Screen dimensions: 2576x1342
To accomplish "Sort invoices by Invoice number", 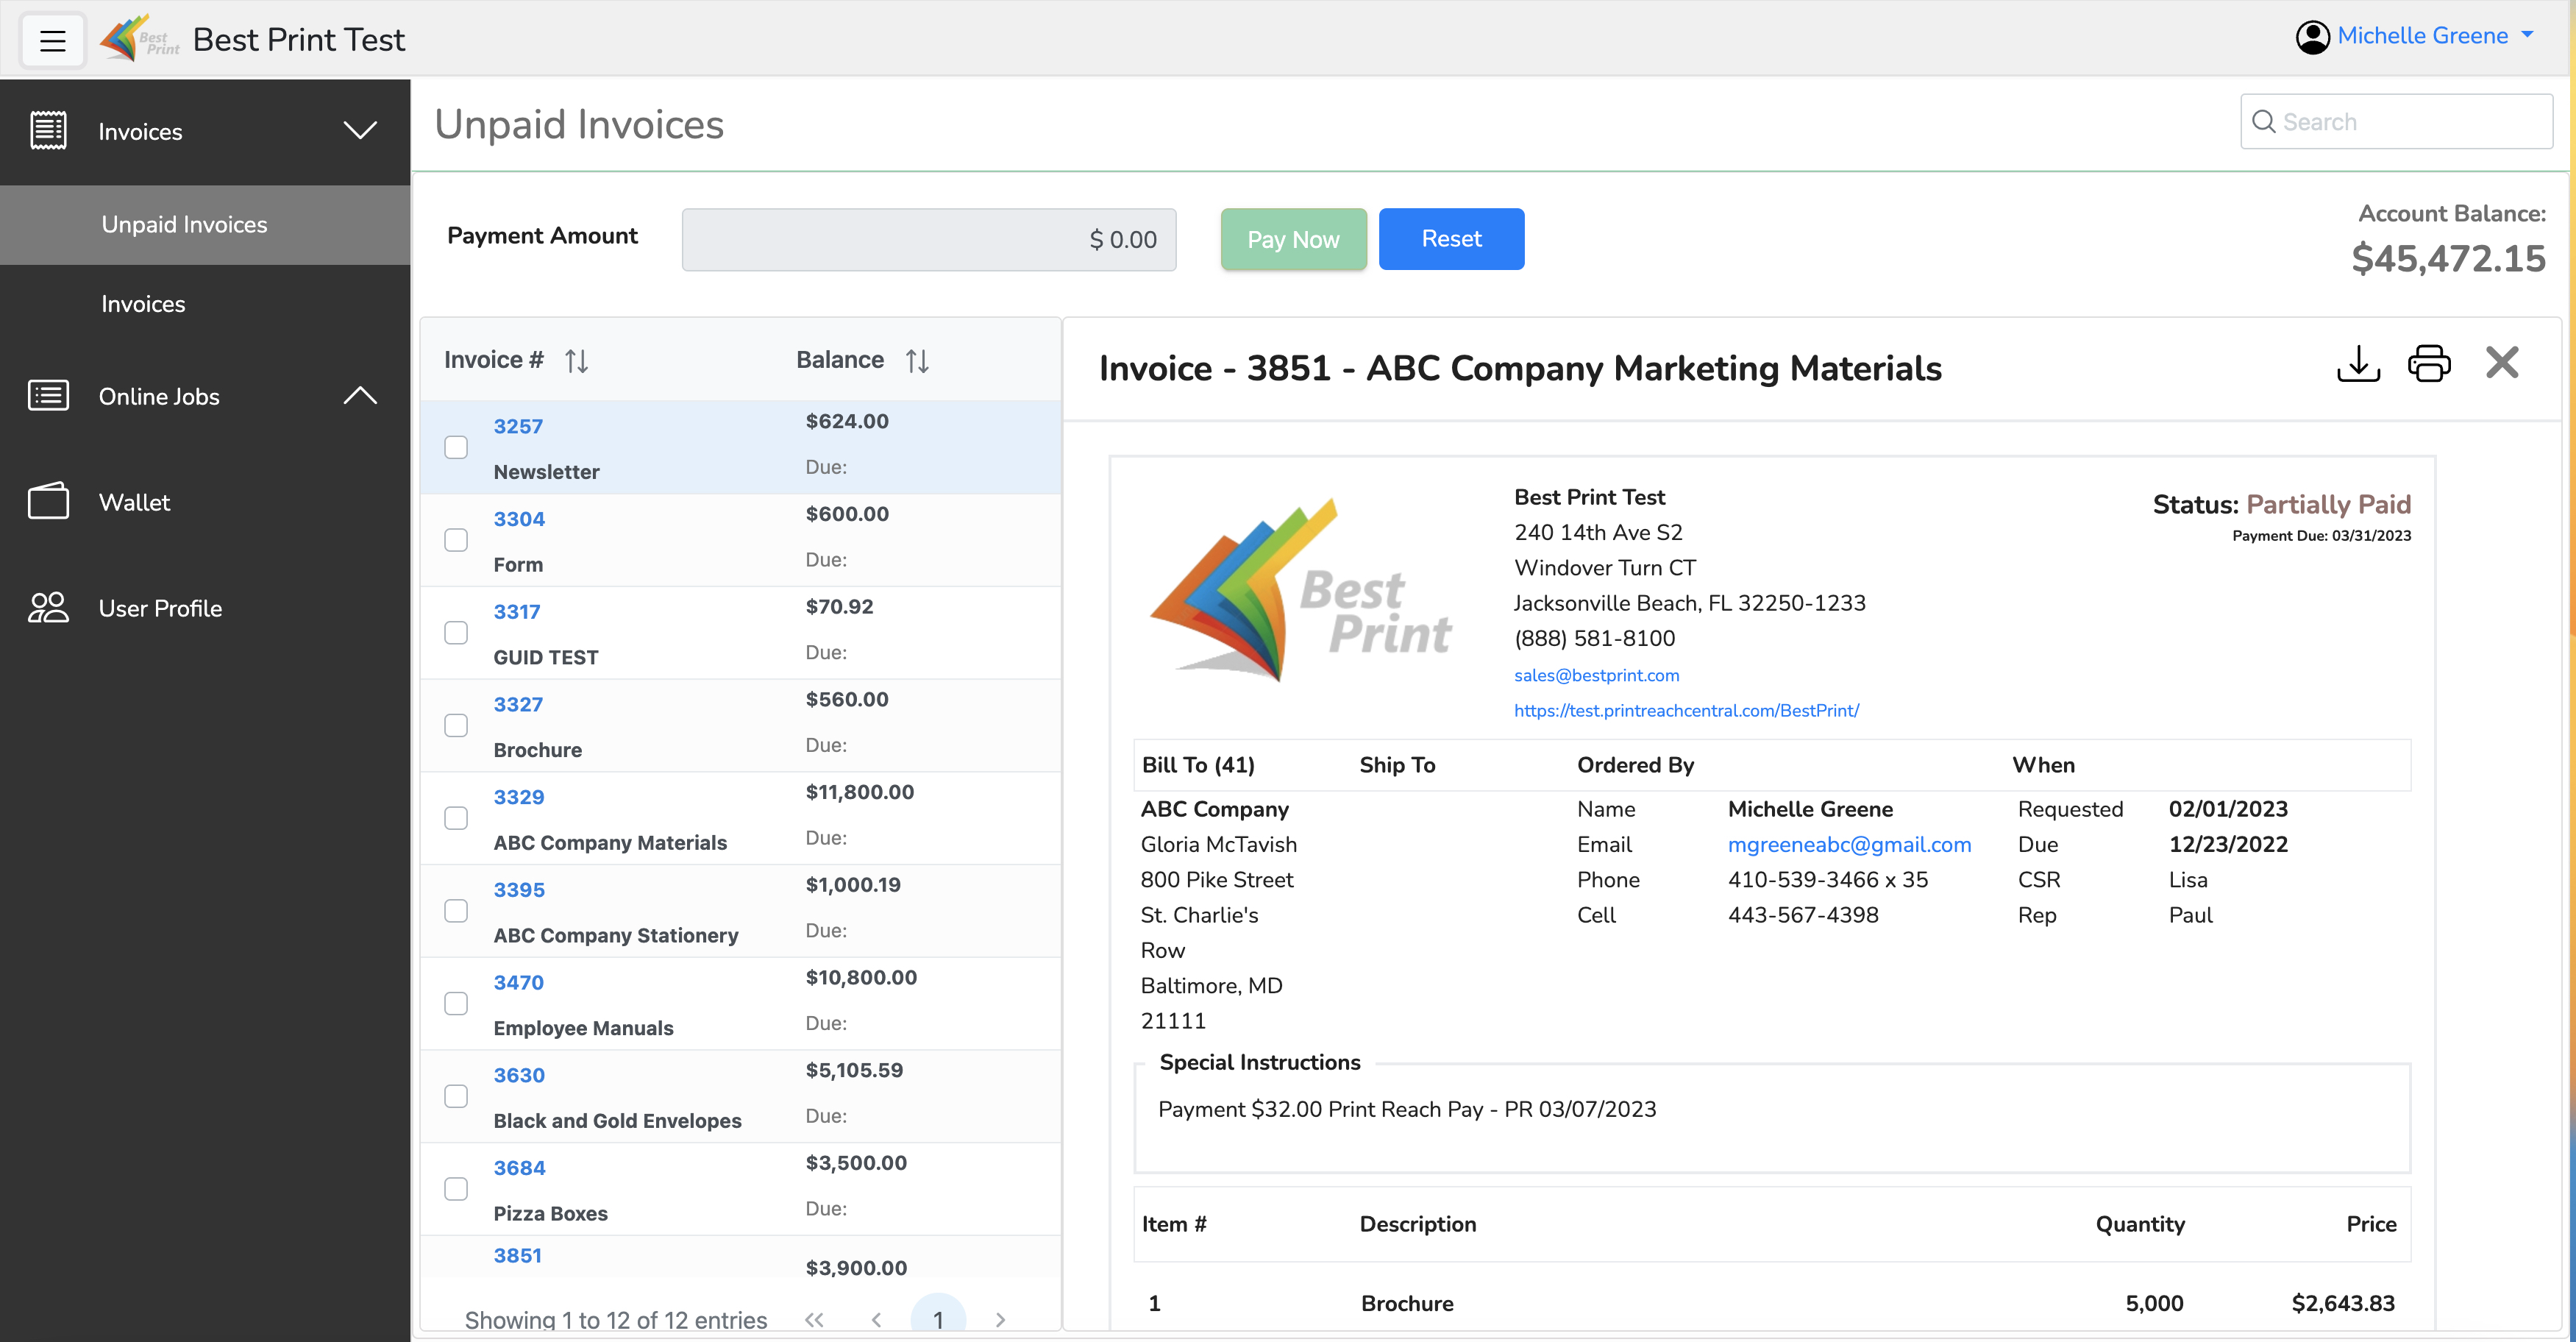I will tap(578, 360).
